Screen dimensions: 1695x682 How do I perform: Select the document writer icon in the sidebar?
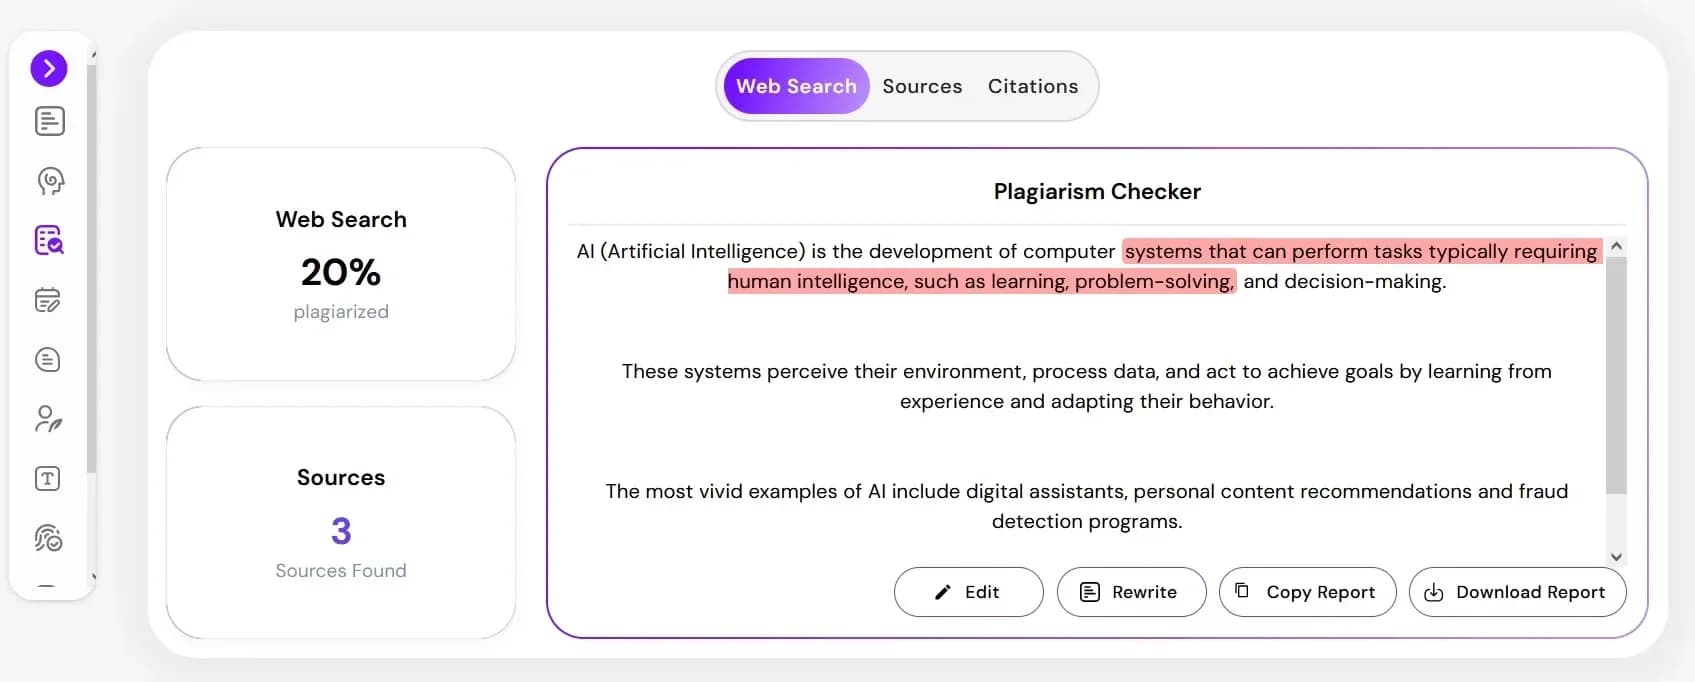coord(48,120)
